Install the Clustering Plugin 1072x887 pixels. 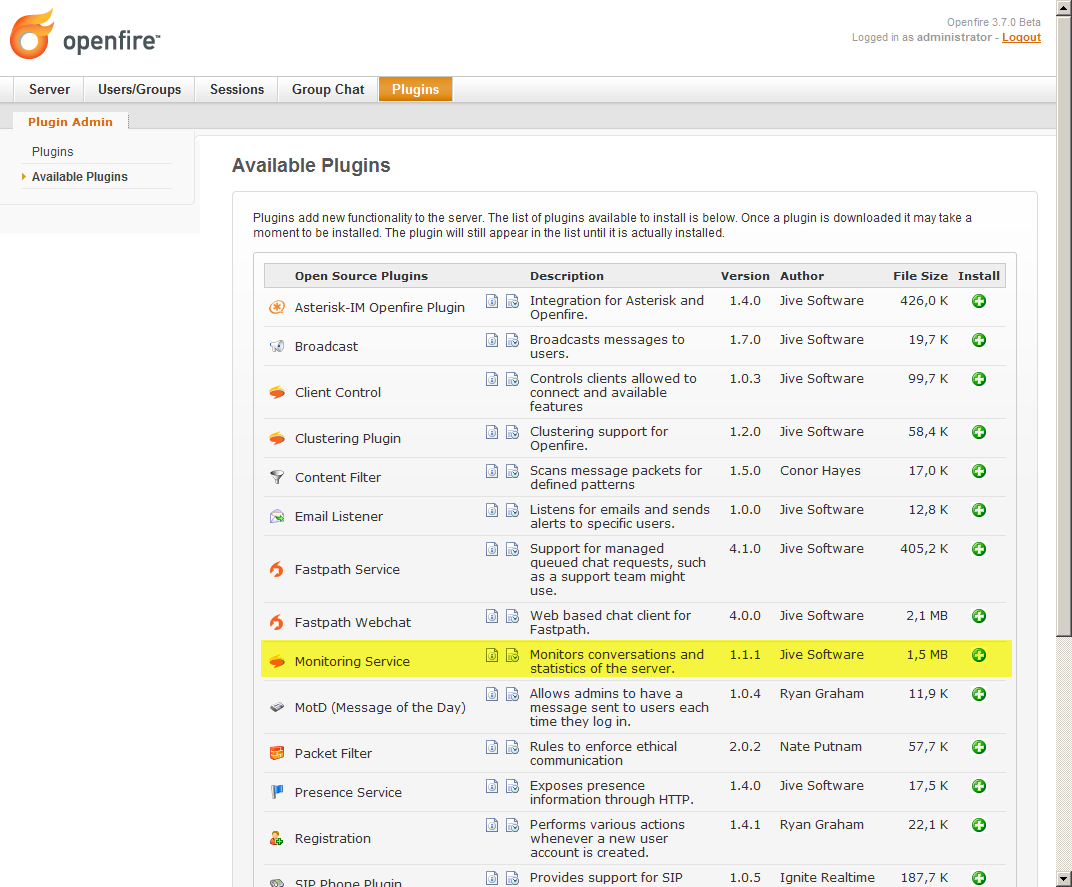[x=979, y=432]
